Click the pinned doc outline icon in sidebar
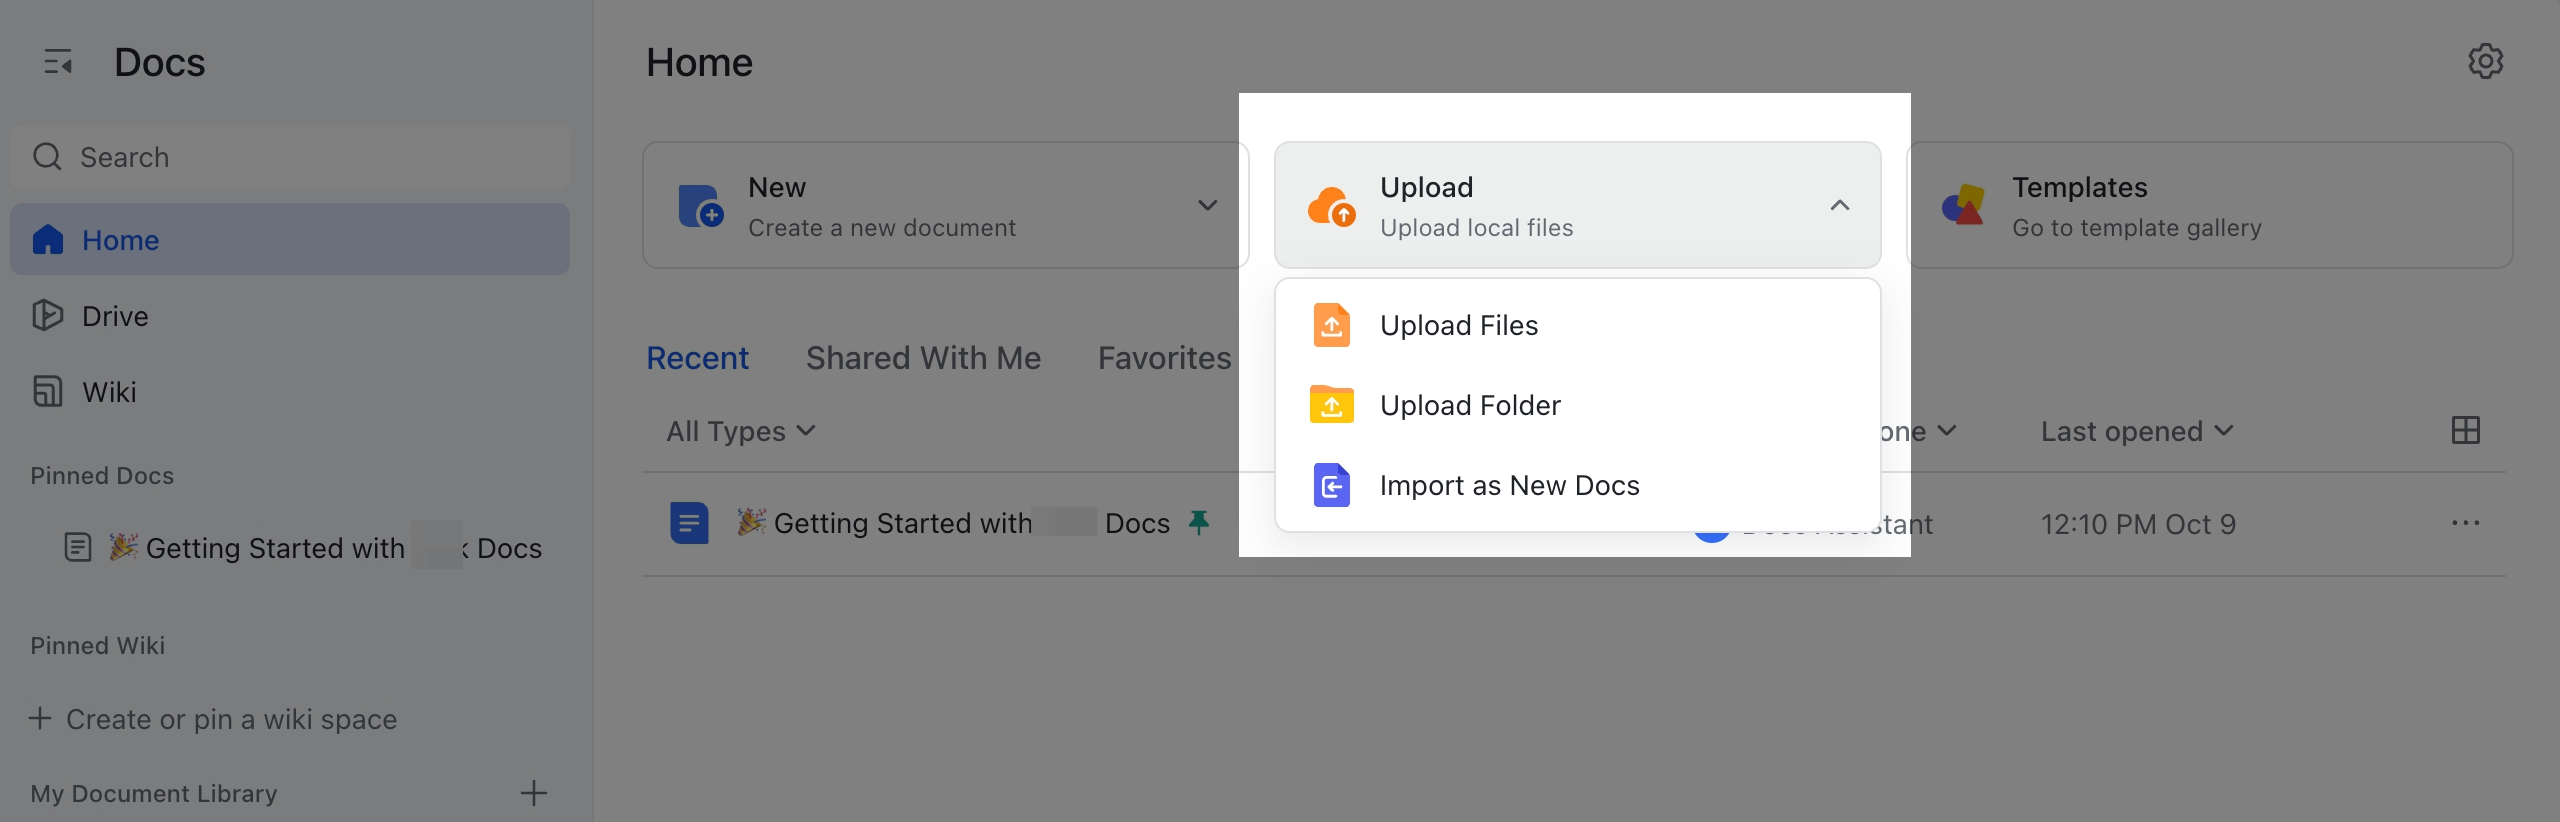The width and height of the screenshot is (2560, 822). click(x=78, y=547)
